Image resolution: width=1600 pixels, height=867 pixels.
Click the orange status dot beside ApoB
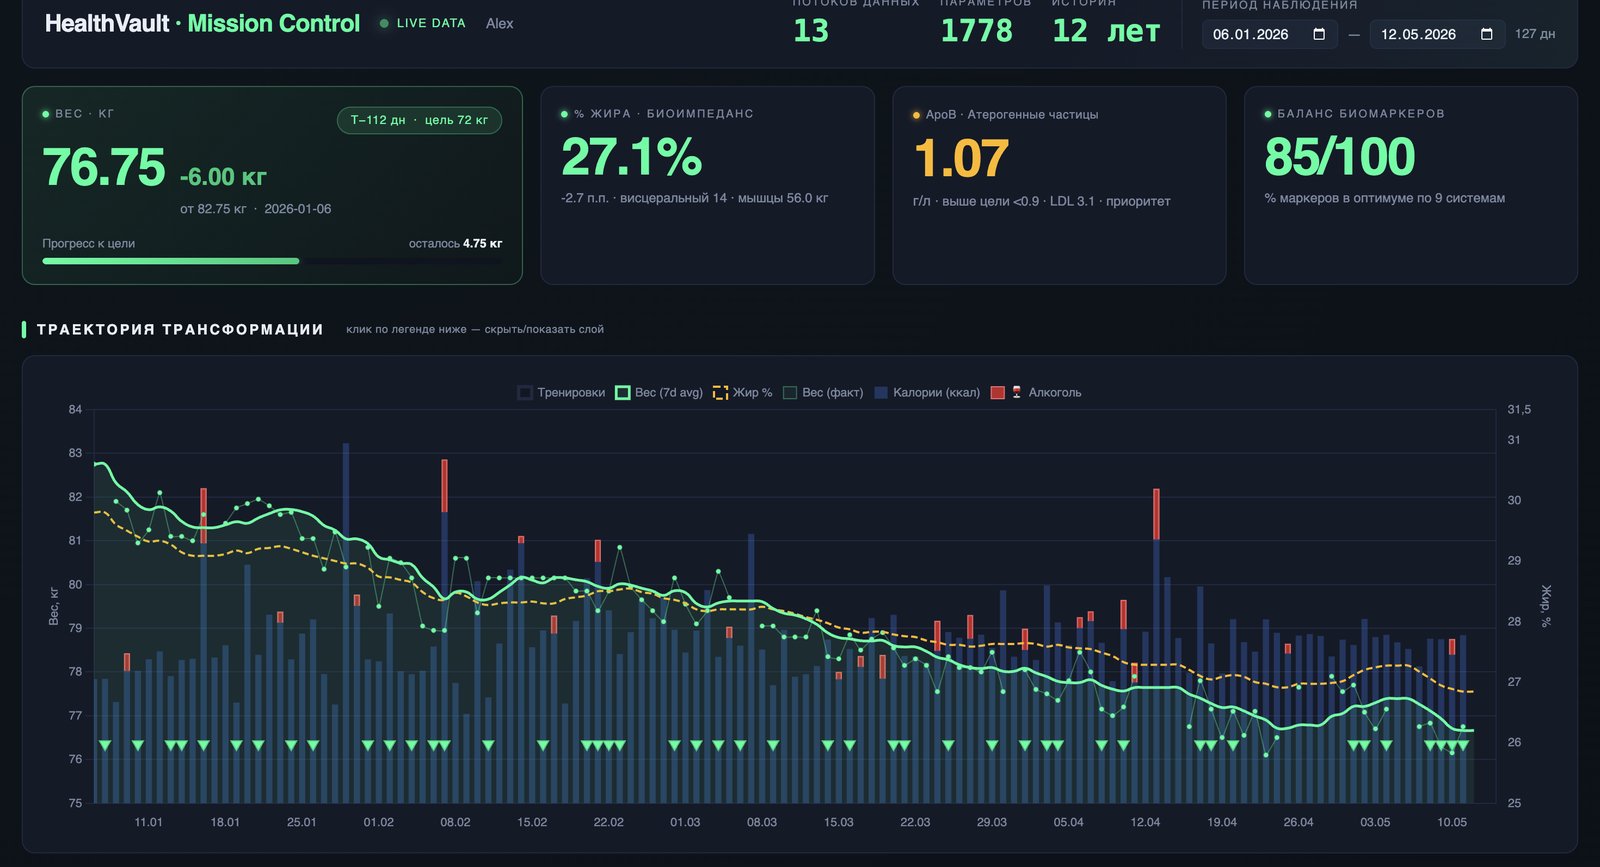click(916, 115)
